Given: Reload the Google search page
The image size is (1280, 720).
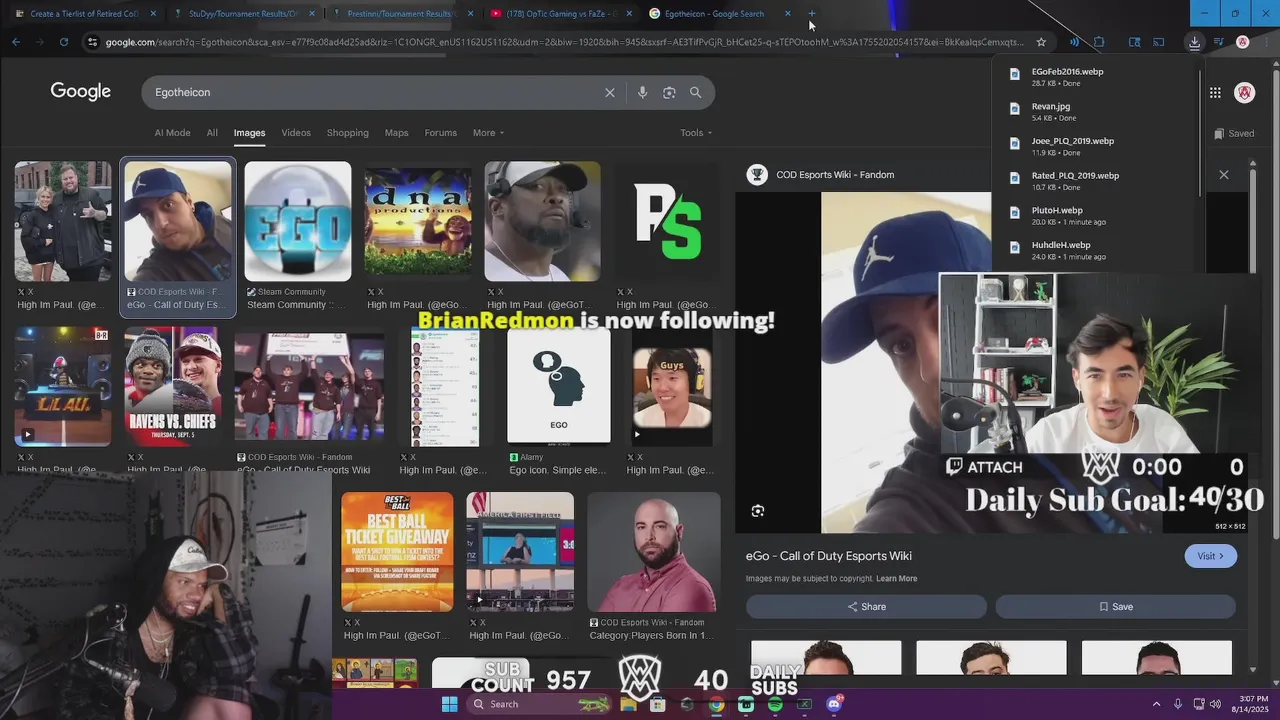Looking at the screenshot, I should click(64, 42).
